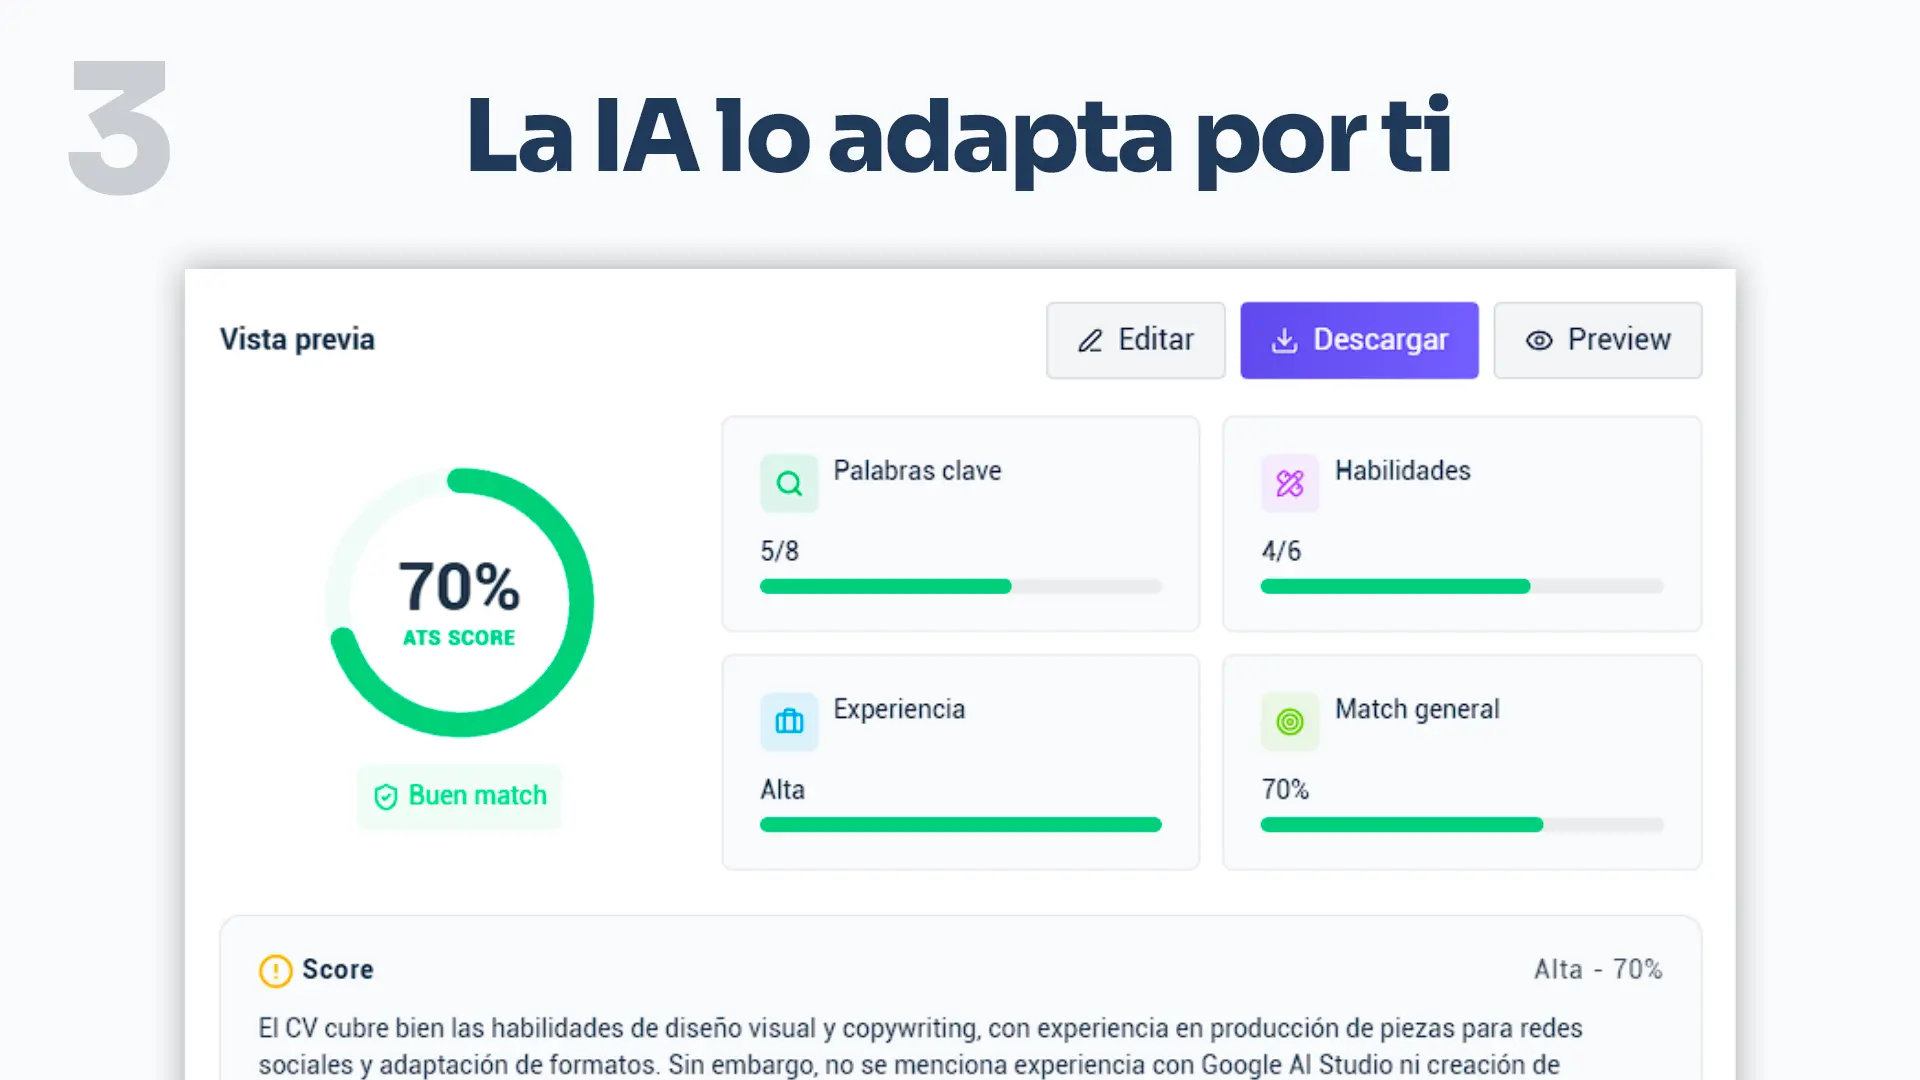Click the target icon for Match general
The image size is (1920, 1080).
[x=1289, y=722]
